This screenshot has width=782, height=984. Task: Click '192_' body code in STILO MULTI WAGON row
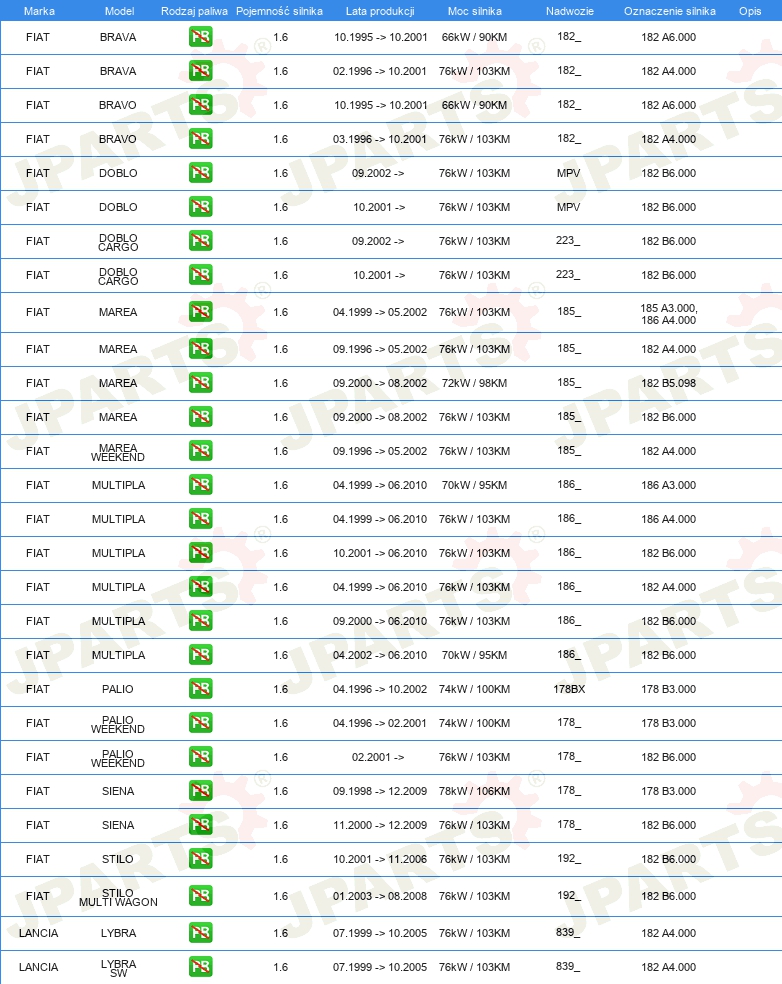pyautogui.click(x=569, y=896)
